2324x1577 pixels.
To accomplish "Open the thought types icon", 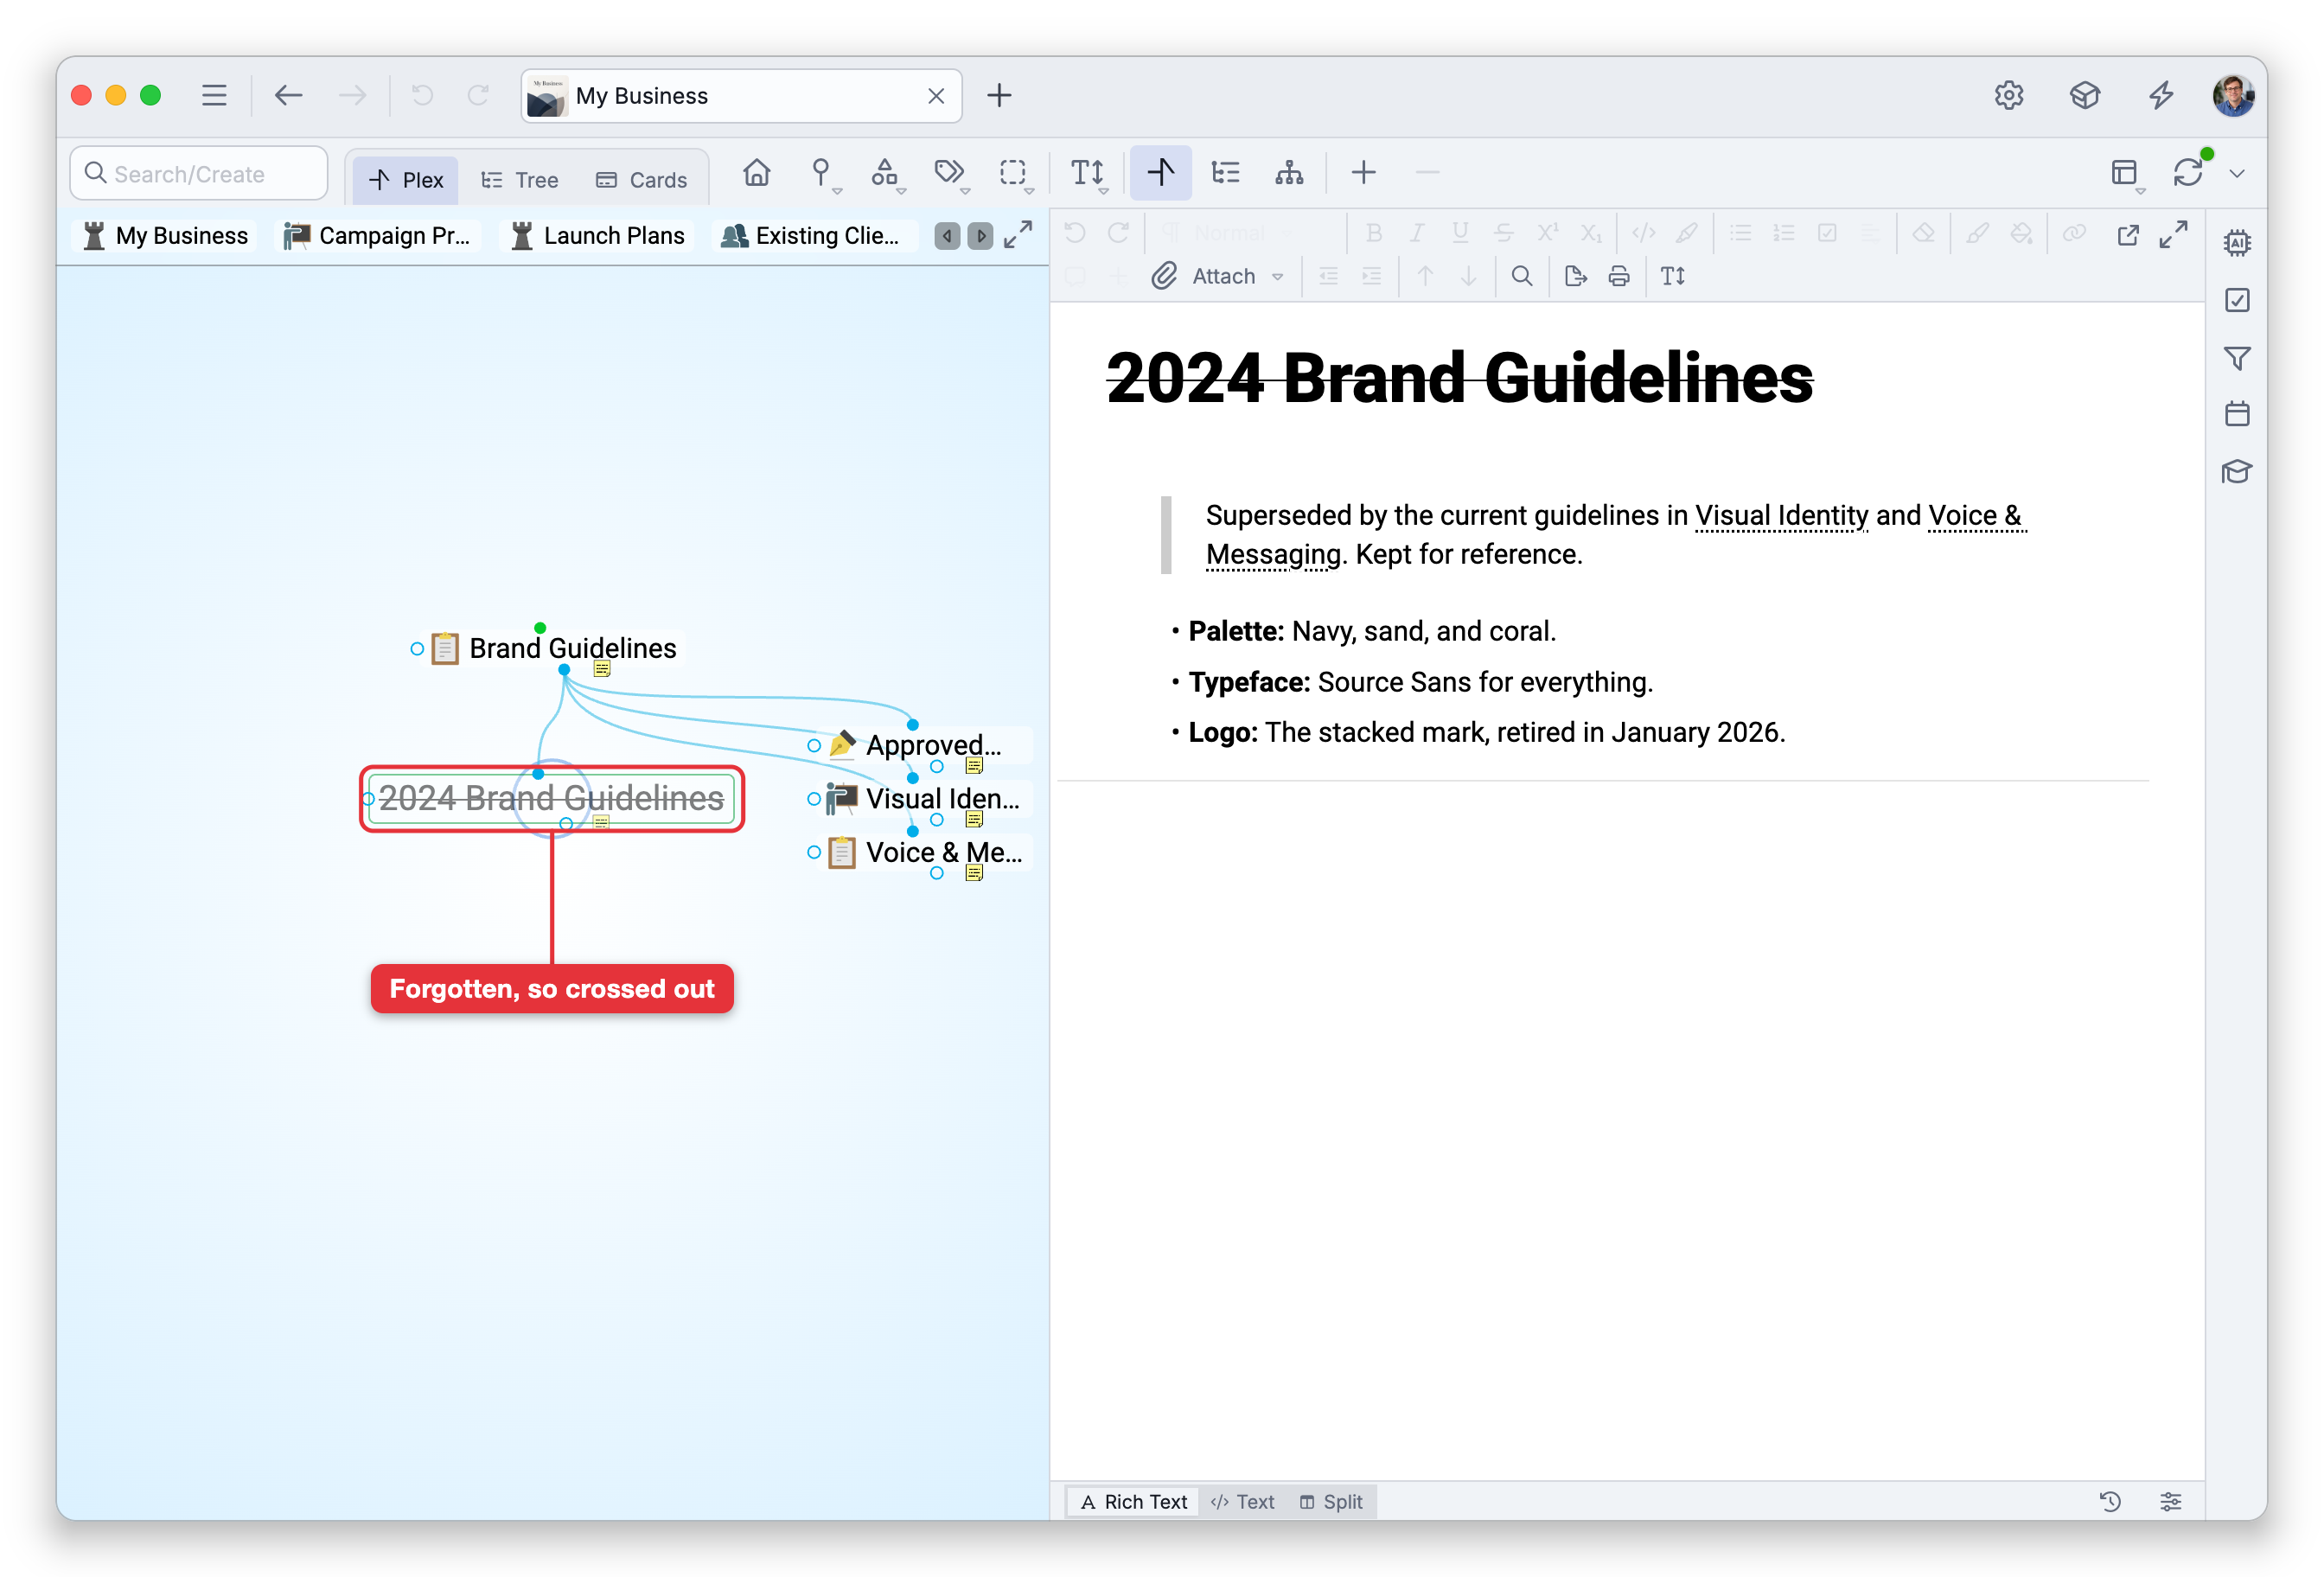I will point(885,173).
